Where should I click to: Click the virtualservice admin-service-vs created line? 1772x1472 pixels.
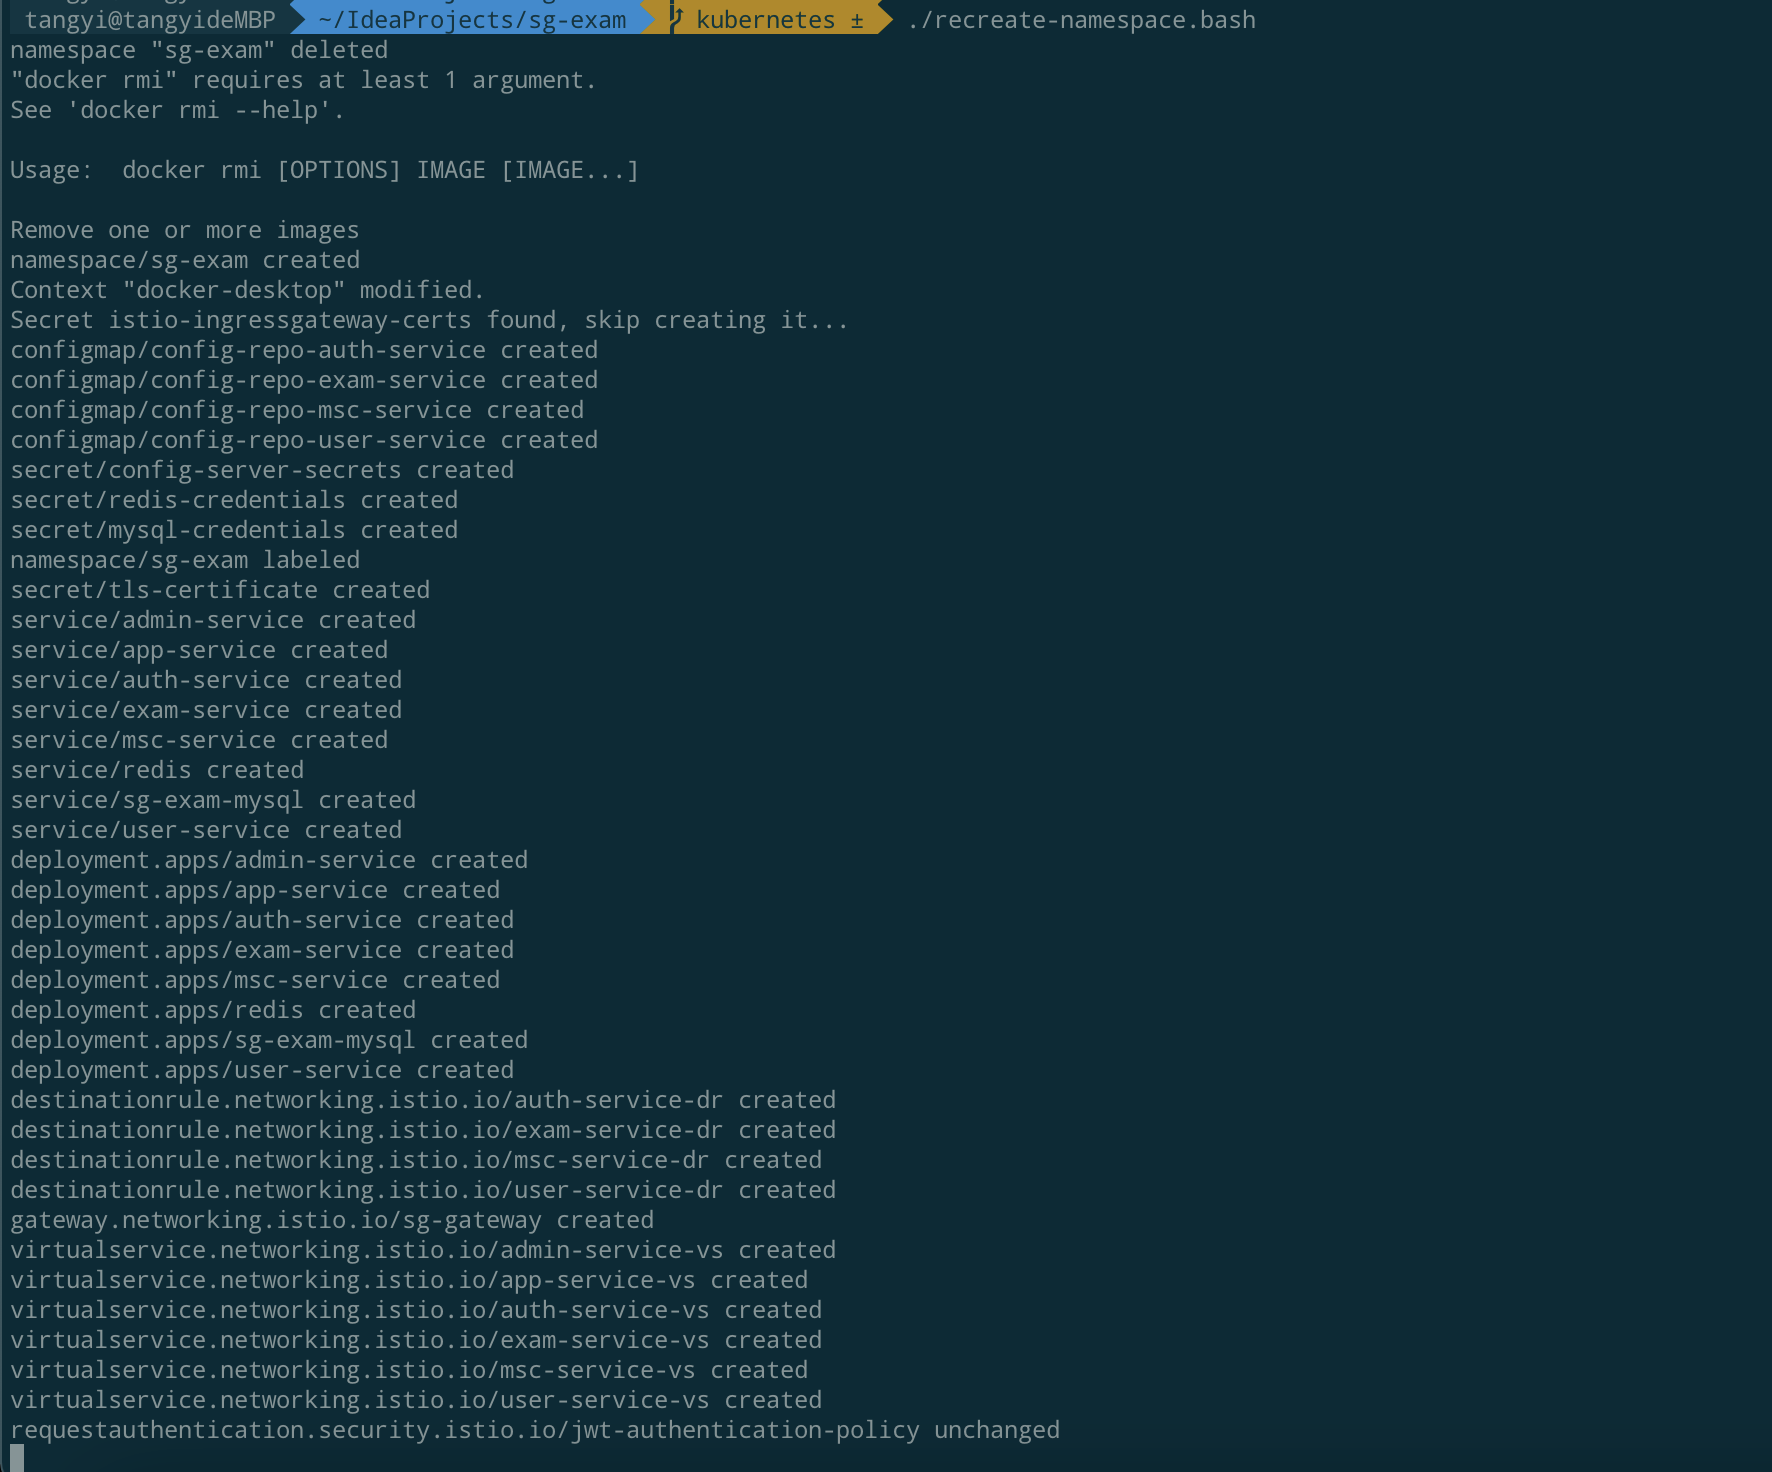coord(423,1250)
